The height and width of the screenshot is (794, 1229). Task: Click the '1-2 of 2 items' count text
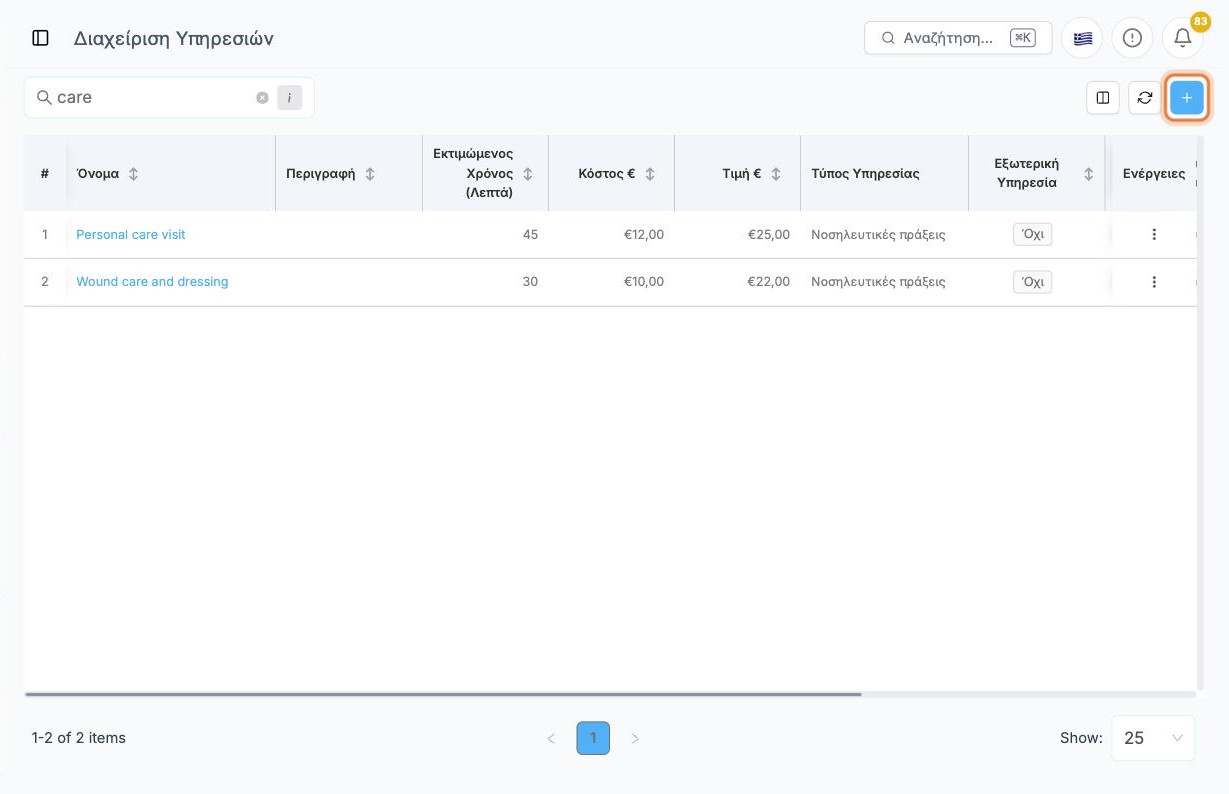(x=79, y=738)
